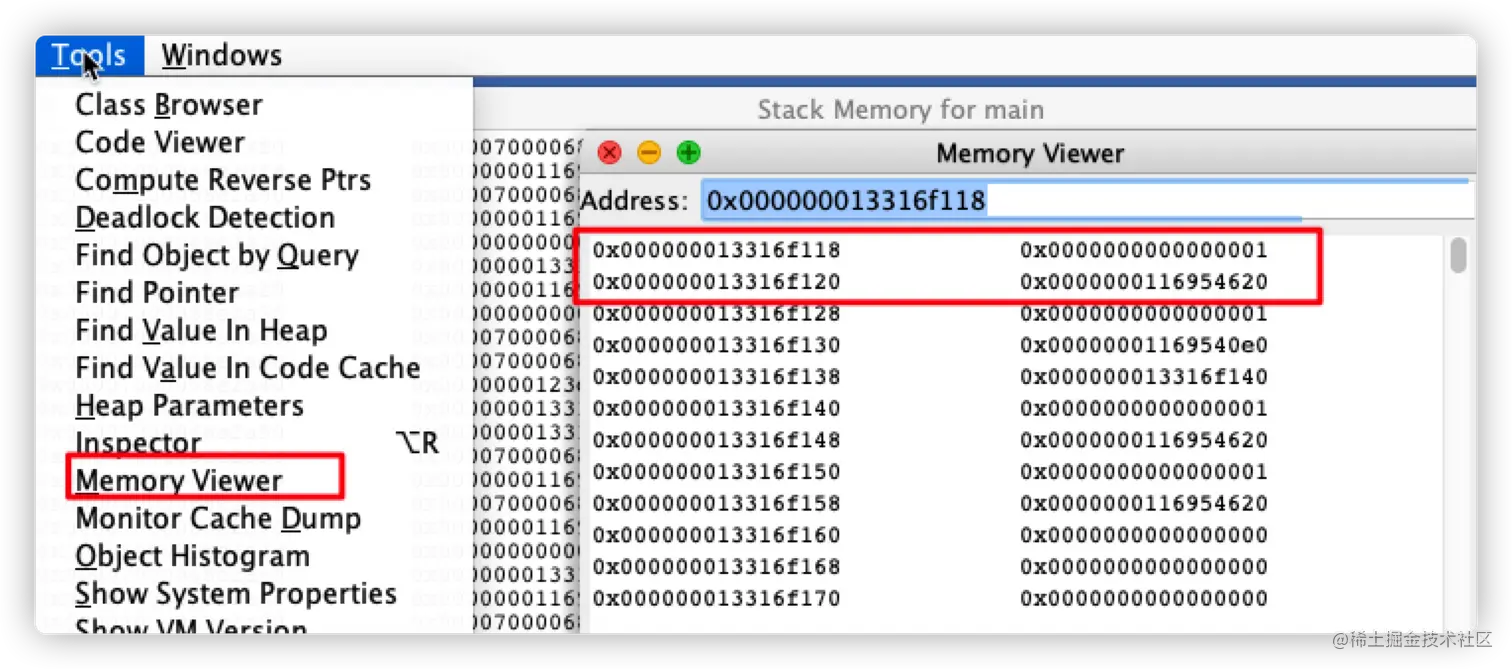Screen dimensions: 1512x669
Task: Maximize Memory Viewer with green button
Action: tap(689, 153)
